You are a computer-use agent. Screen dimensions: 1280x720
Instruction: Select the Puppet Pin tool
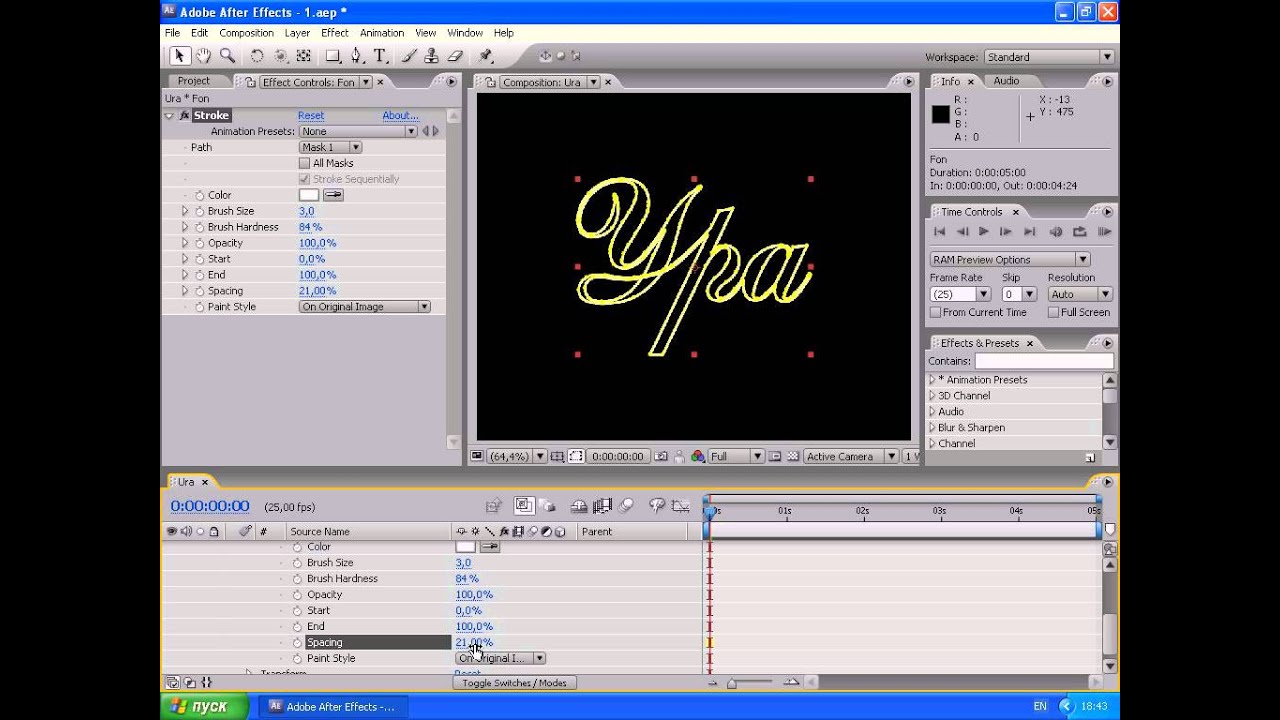[486, 56]
